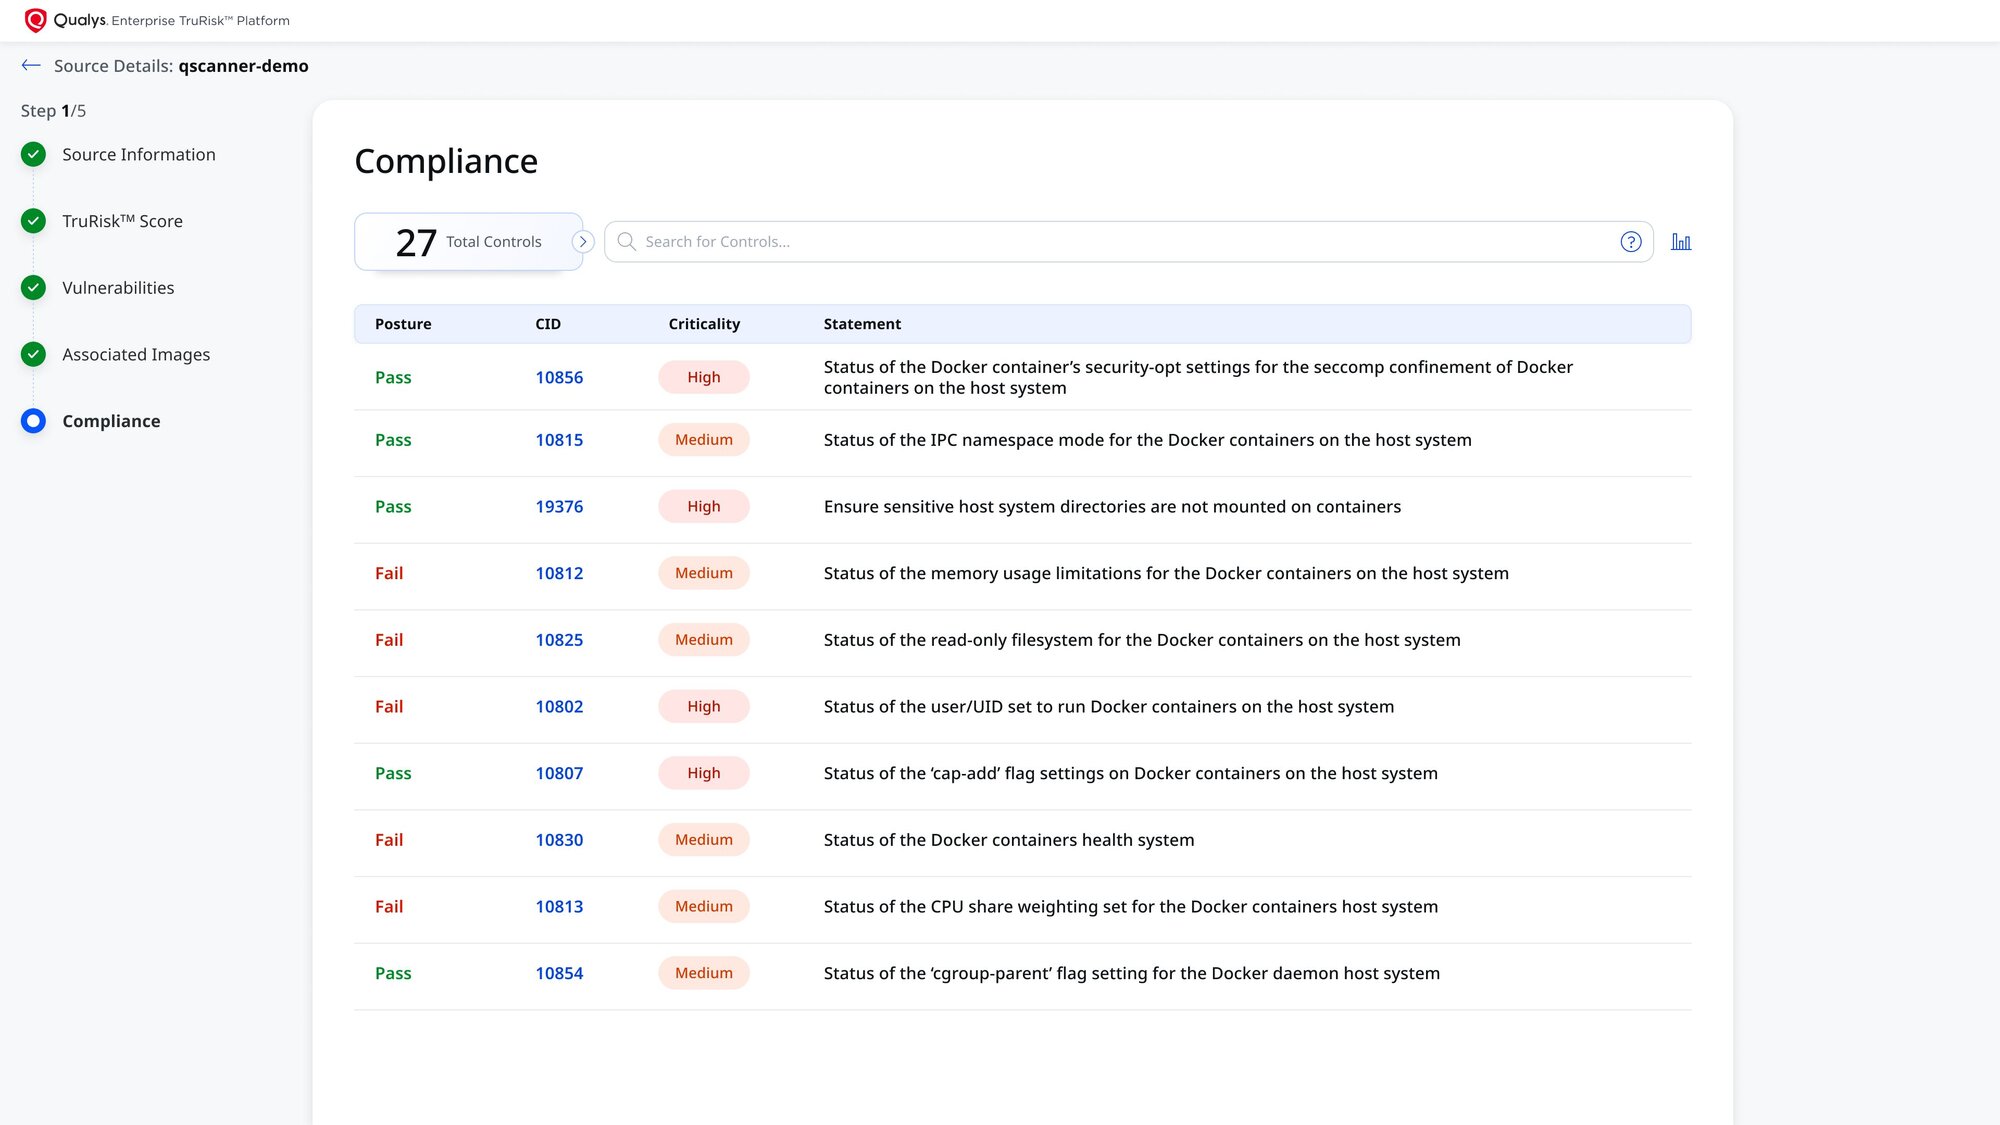Select the Compliance step
The image size is (2000, 1125).
click(111, 421)
